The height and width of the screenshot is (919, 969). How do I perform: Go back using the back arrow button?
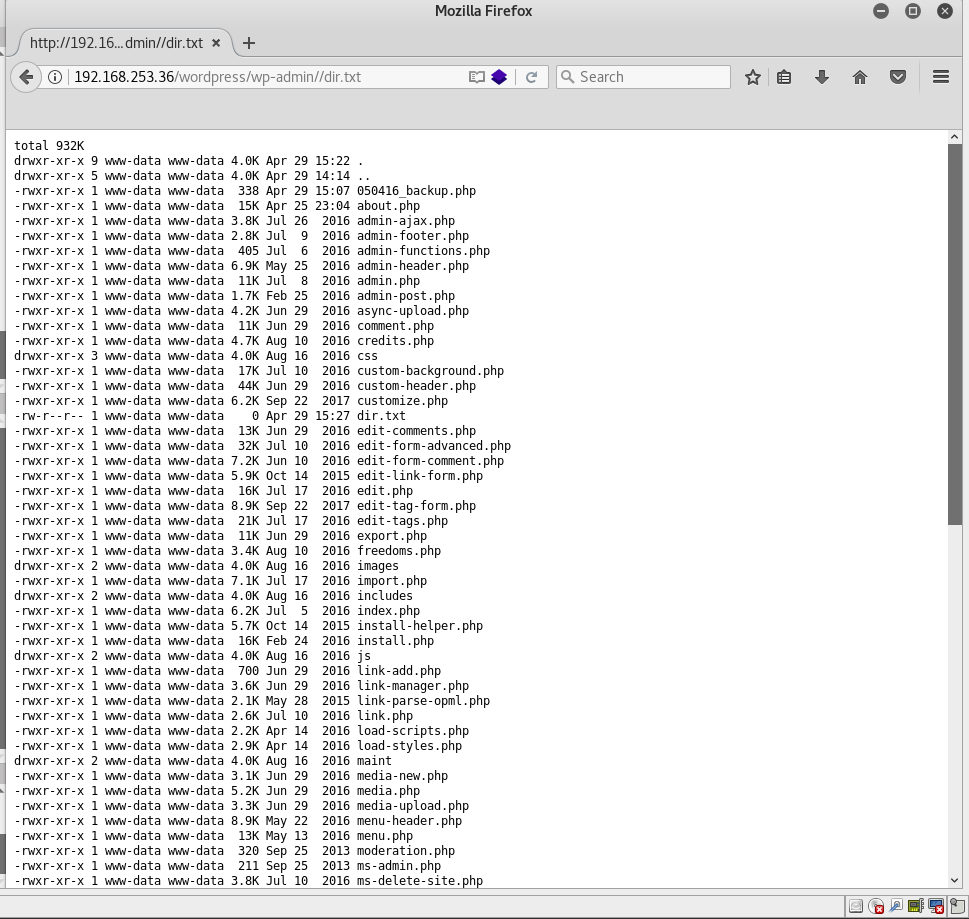pos(26,77)
